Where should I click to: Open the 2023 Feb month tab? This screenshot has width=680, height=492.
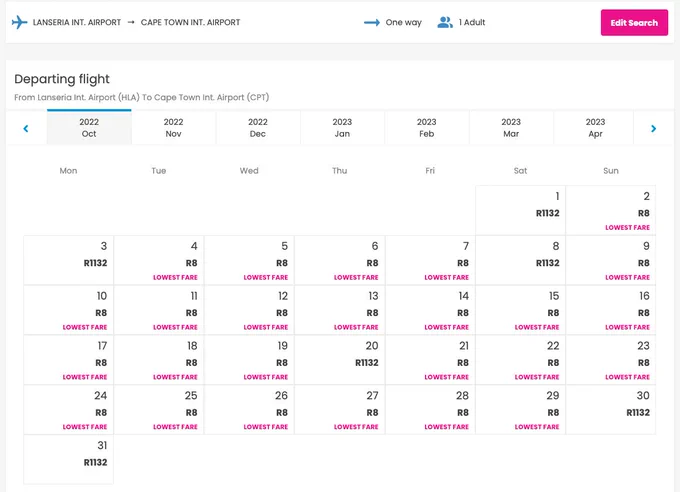click(427, 128)
